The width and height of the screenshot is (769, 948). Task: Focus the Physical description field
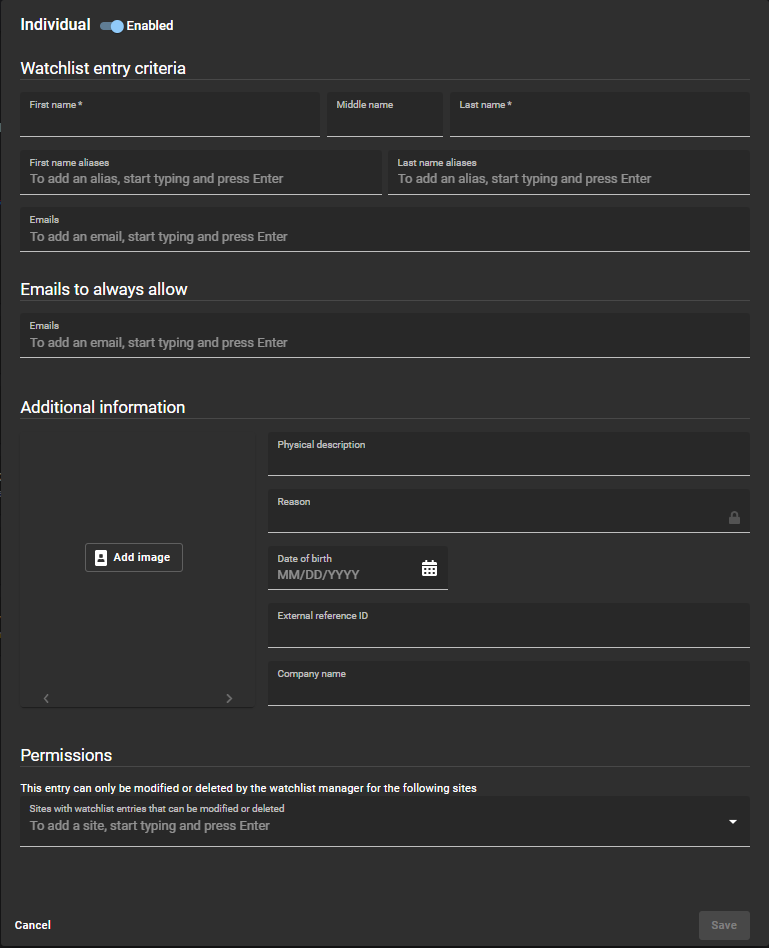coord(508,460)
